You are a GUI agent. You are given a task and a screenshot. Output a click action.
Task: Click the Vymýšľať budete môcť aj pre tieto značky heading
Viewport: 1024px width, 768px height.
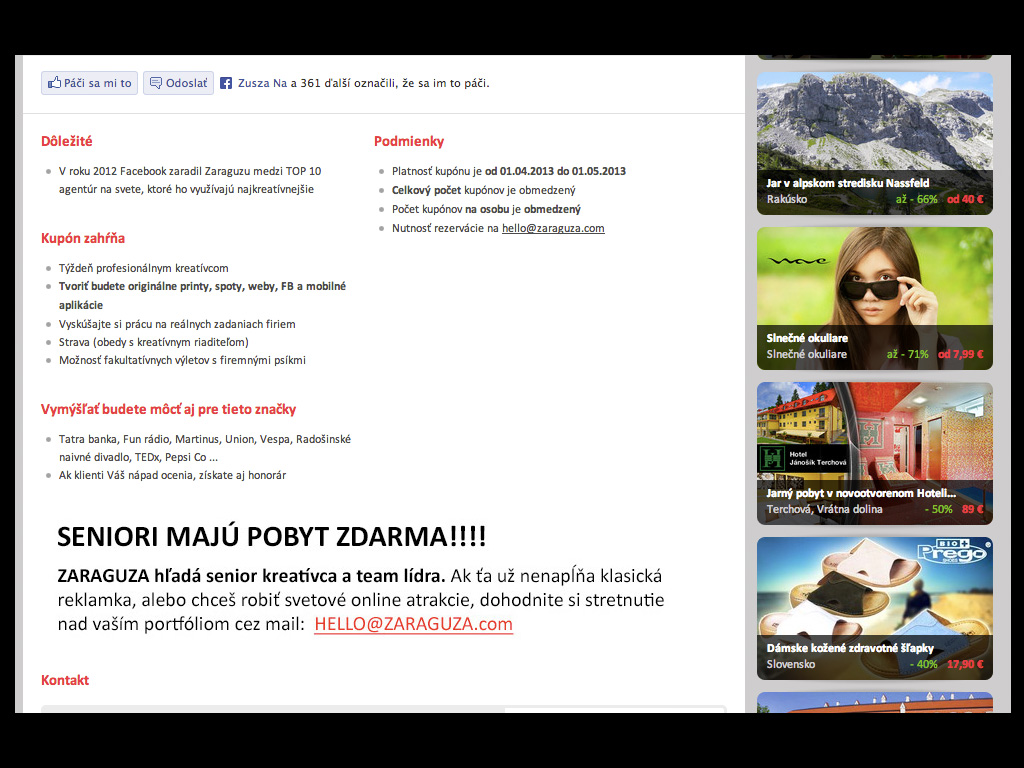pos(168,409)
